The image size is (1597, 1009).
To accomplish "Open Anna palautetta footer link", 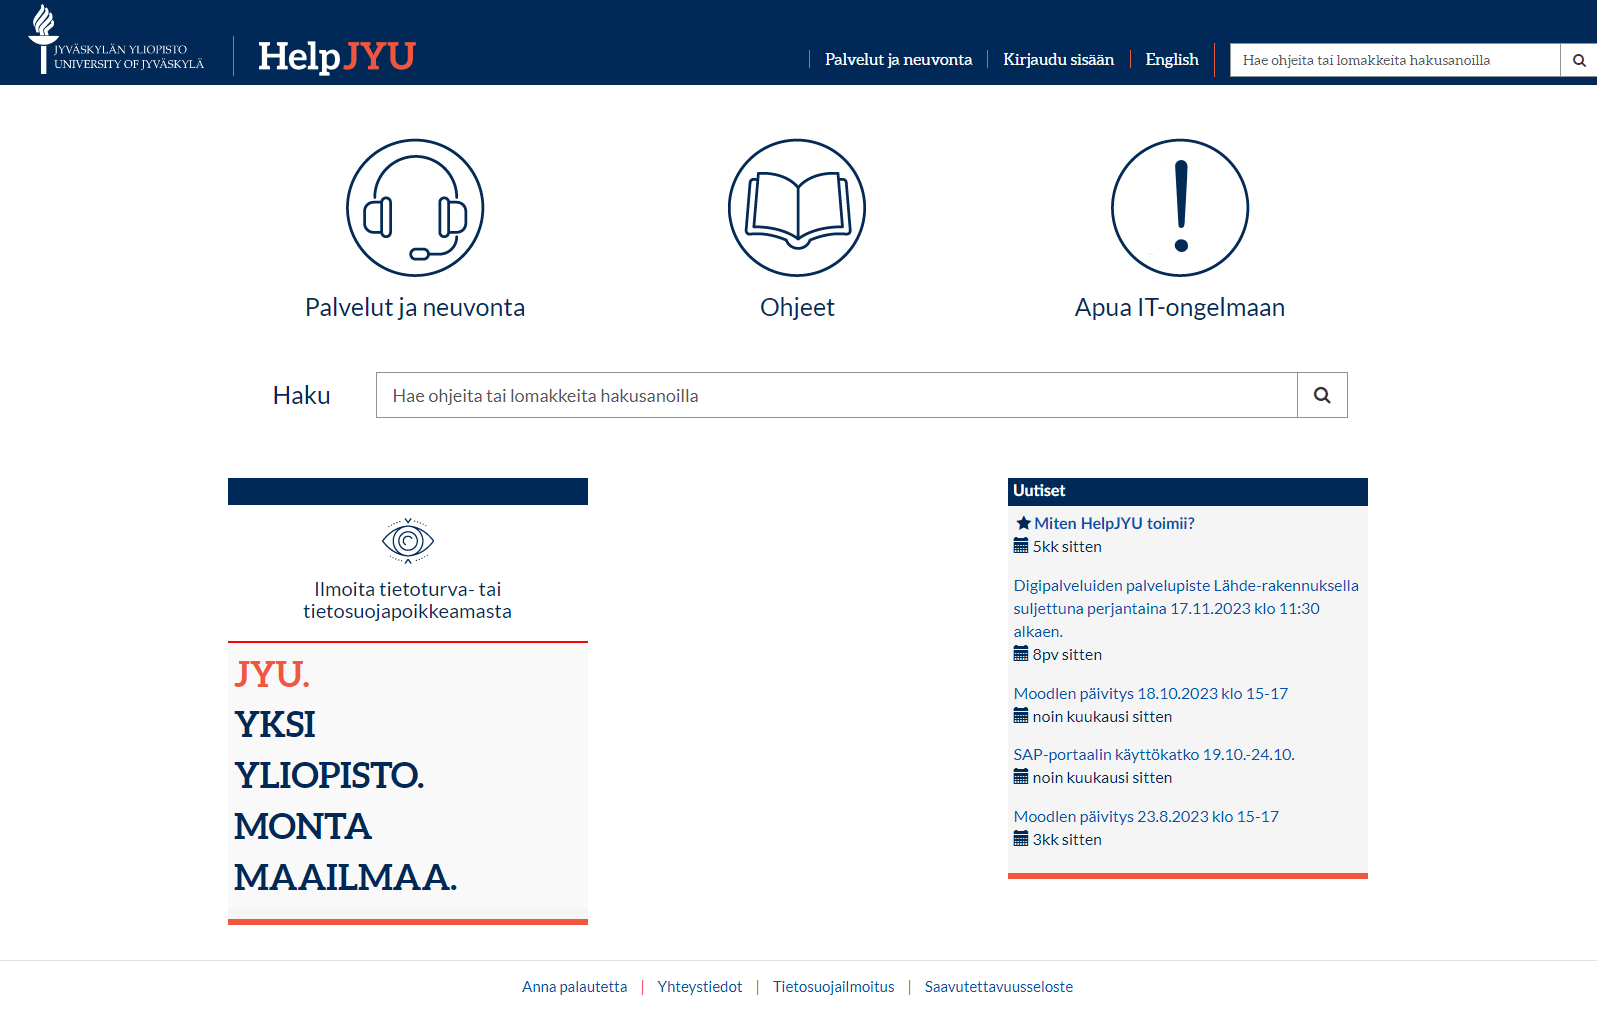I will point(575,987).
